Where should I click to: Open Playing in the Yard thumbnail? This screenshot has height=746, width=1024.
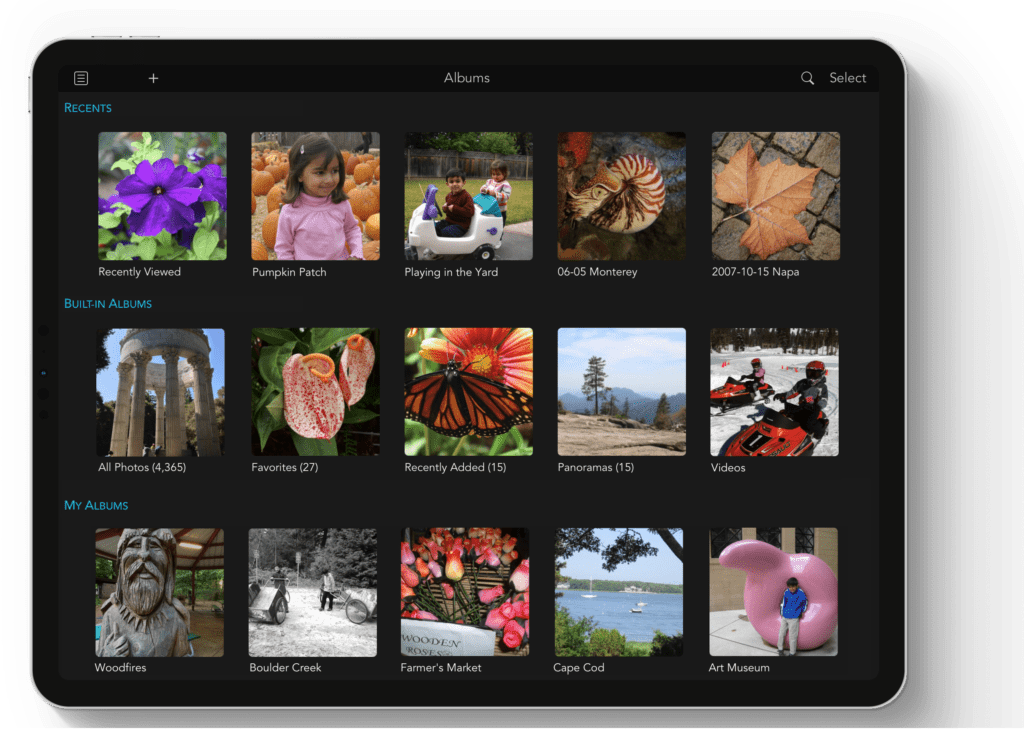coord(469,196)
